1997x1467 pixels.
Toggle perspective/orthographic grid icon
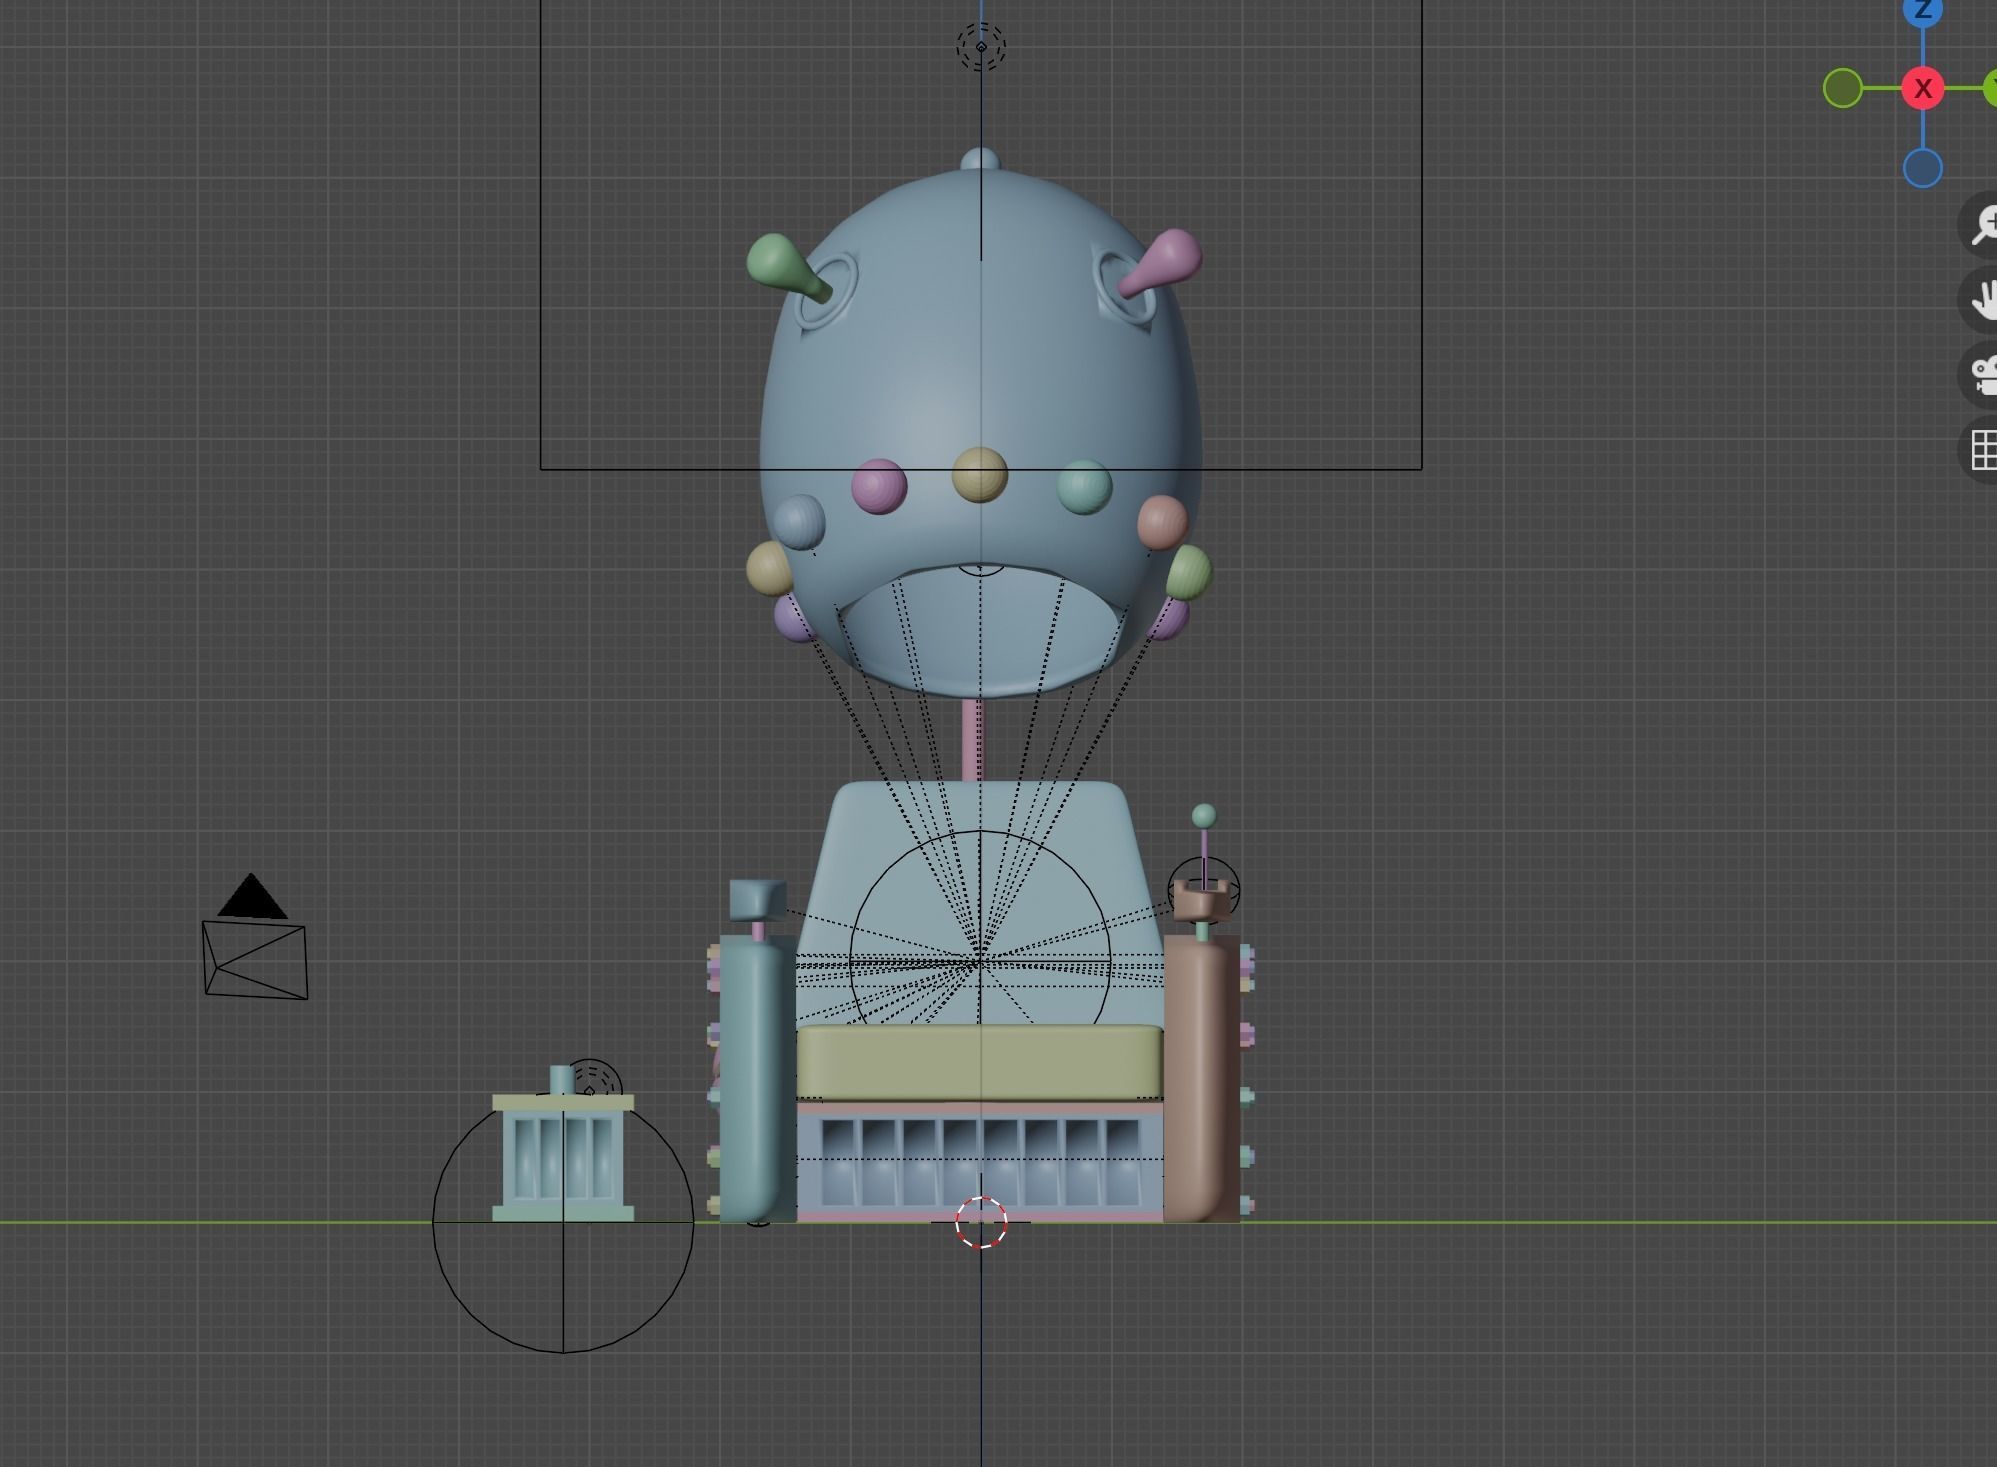[x=1981, y=449]
